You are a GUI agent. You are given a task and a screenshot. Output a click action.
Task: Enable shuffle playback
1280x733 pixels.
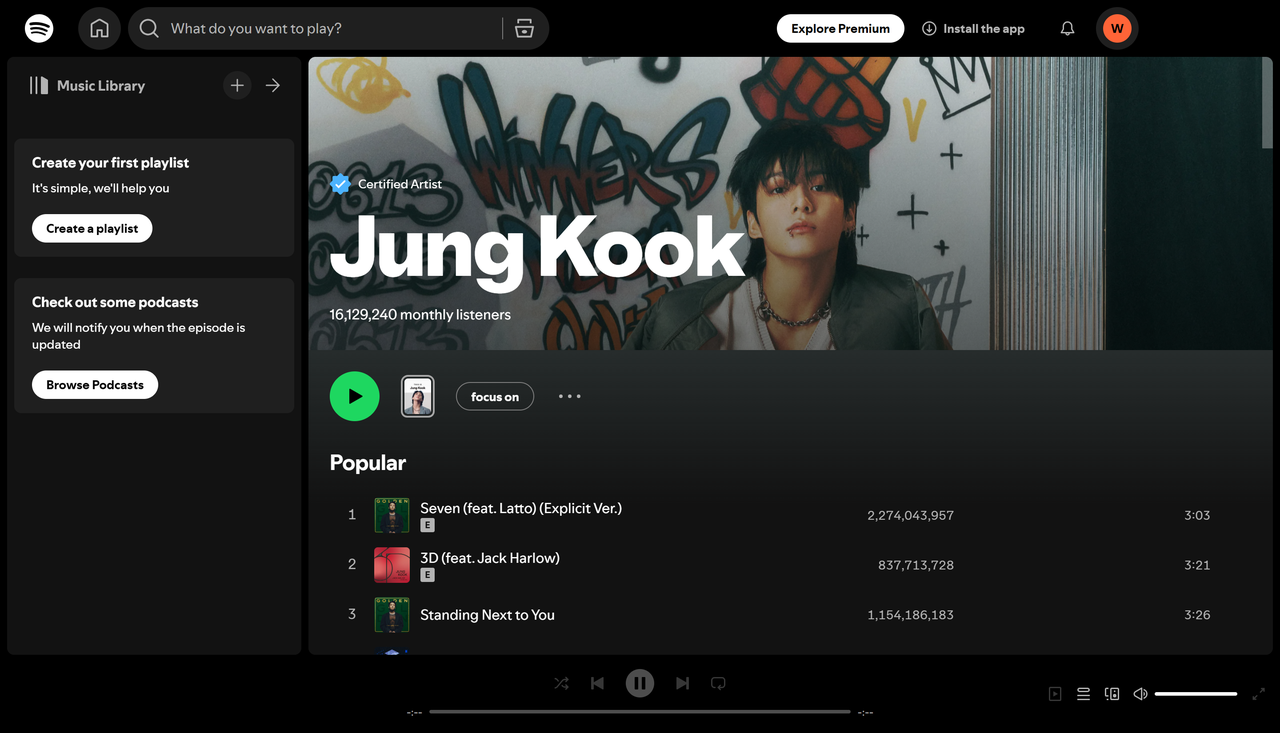pyautogui.click(x=561, y=683)
